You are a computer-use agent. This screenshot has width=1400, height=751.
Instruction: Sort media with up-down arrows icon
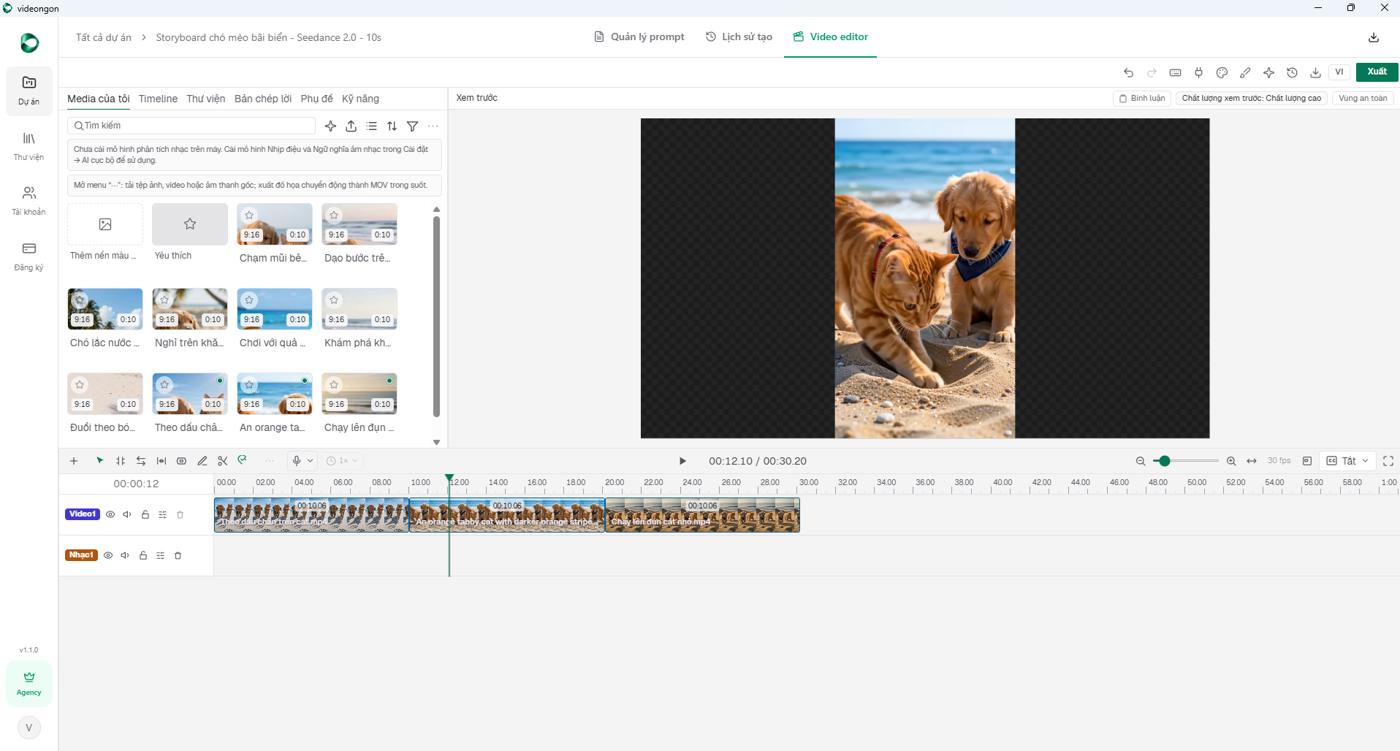[392, 126]
